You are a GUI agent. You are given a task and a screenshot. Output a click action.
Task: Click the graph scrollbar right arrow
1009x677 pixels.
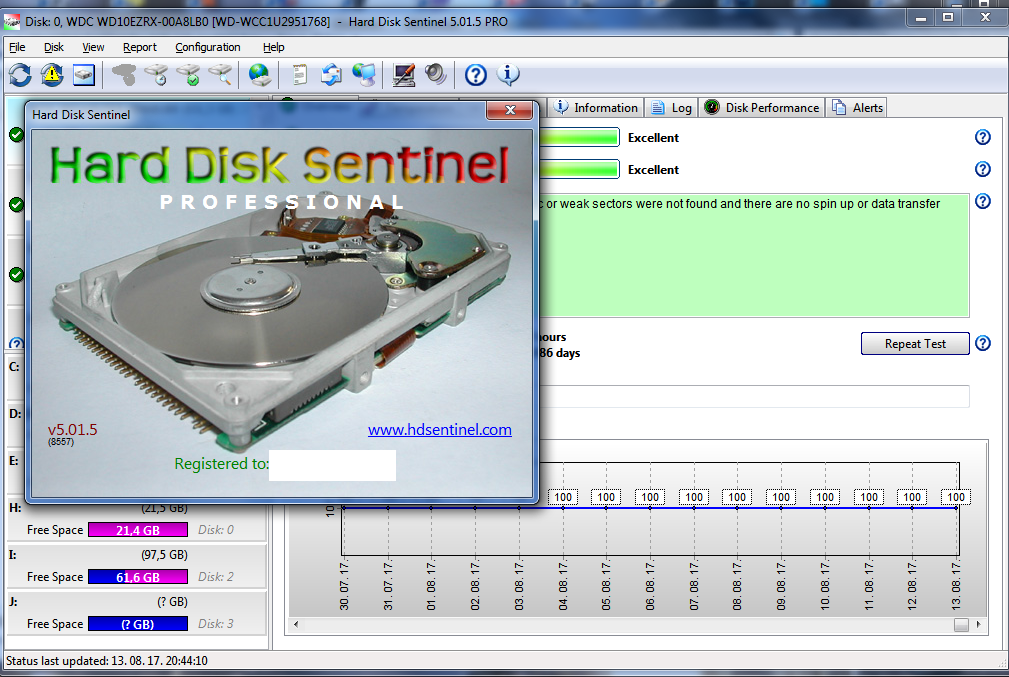tap(979, 624)
